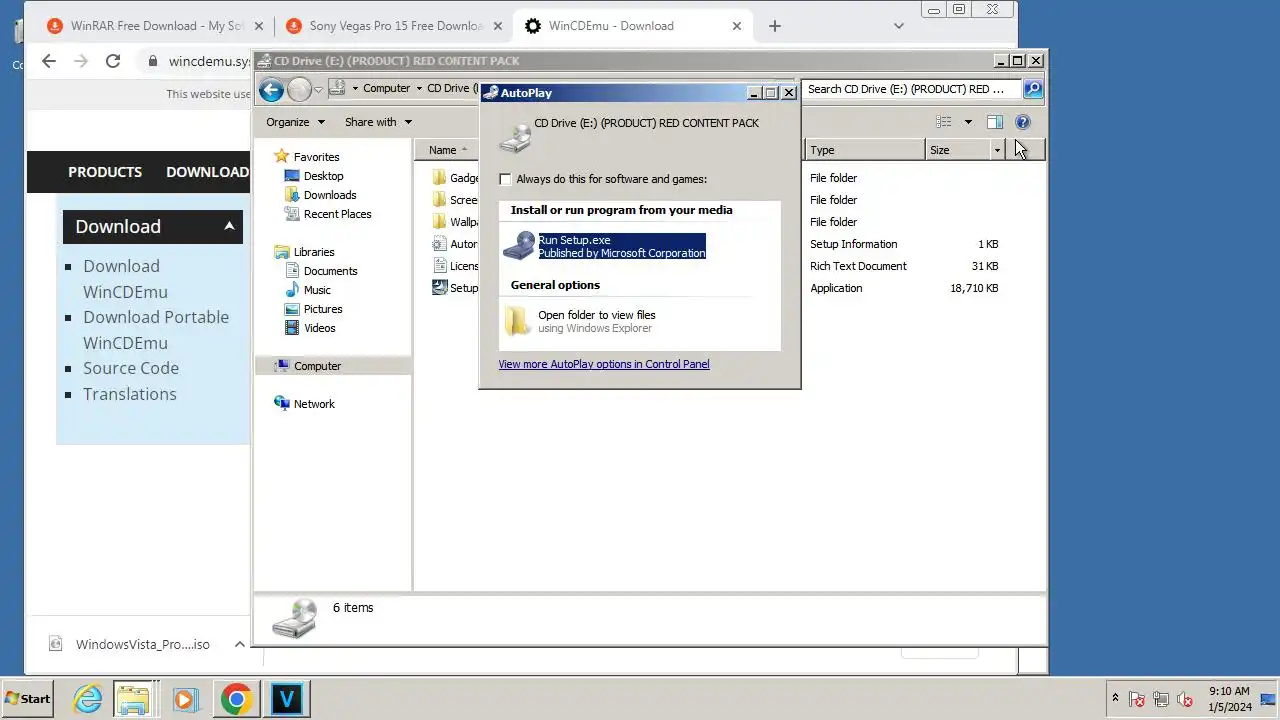Open the Music library
This screenshot has height=720, width=1280.
pyautogui.click(x=317, y=290)
